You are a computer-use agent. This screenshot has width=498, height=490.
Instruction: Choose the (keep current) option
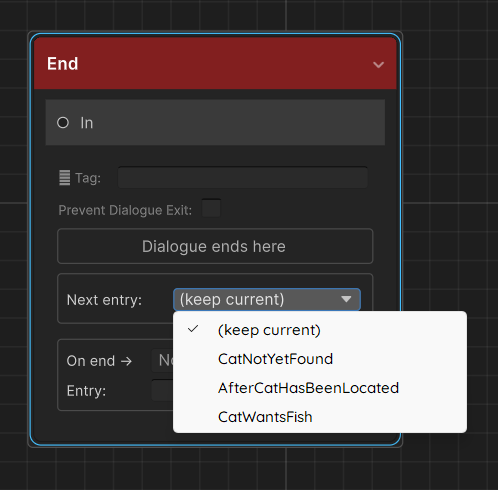[320, 330]
